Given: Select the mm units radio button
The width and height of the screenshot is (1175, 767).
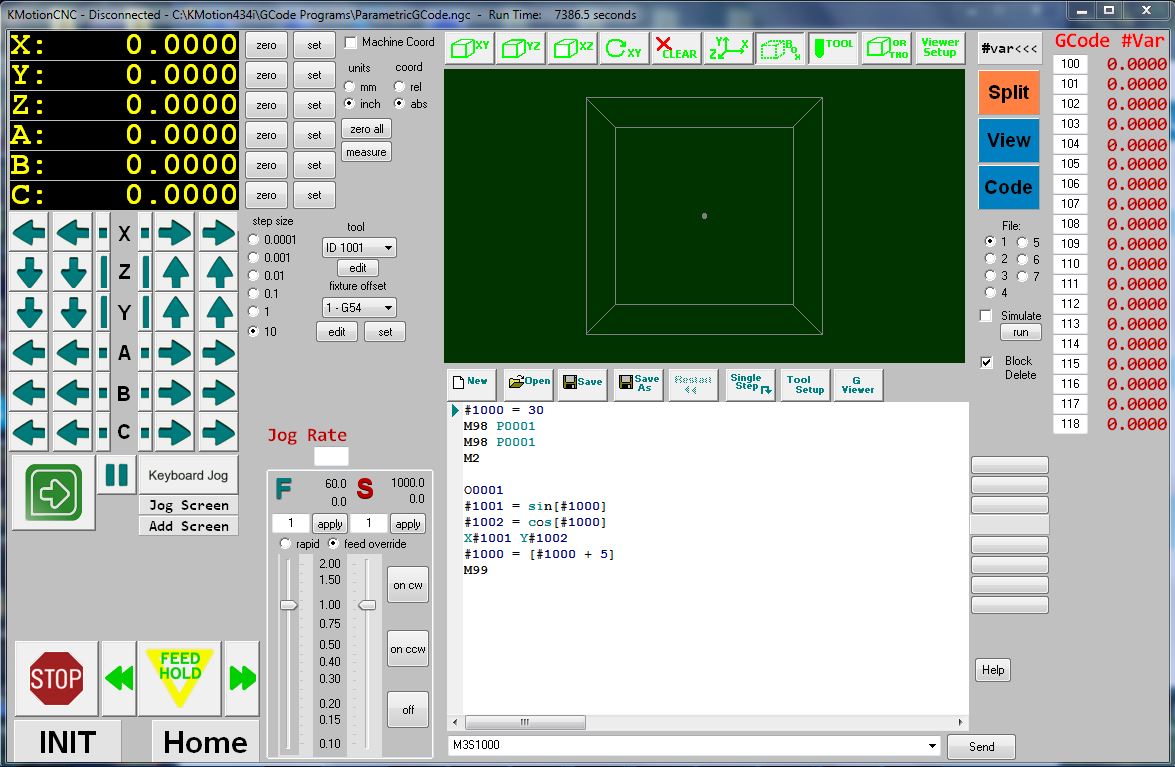Looking at the screenshot, I should click(350, 87).
